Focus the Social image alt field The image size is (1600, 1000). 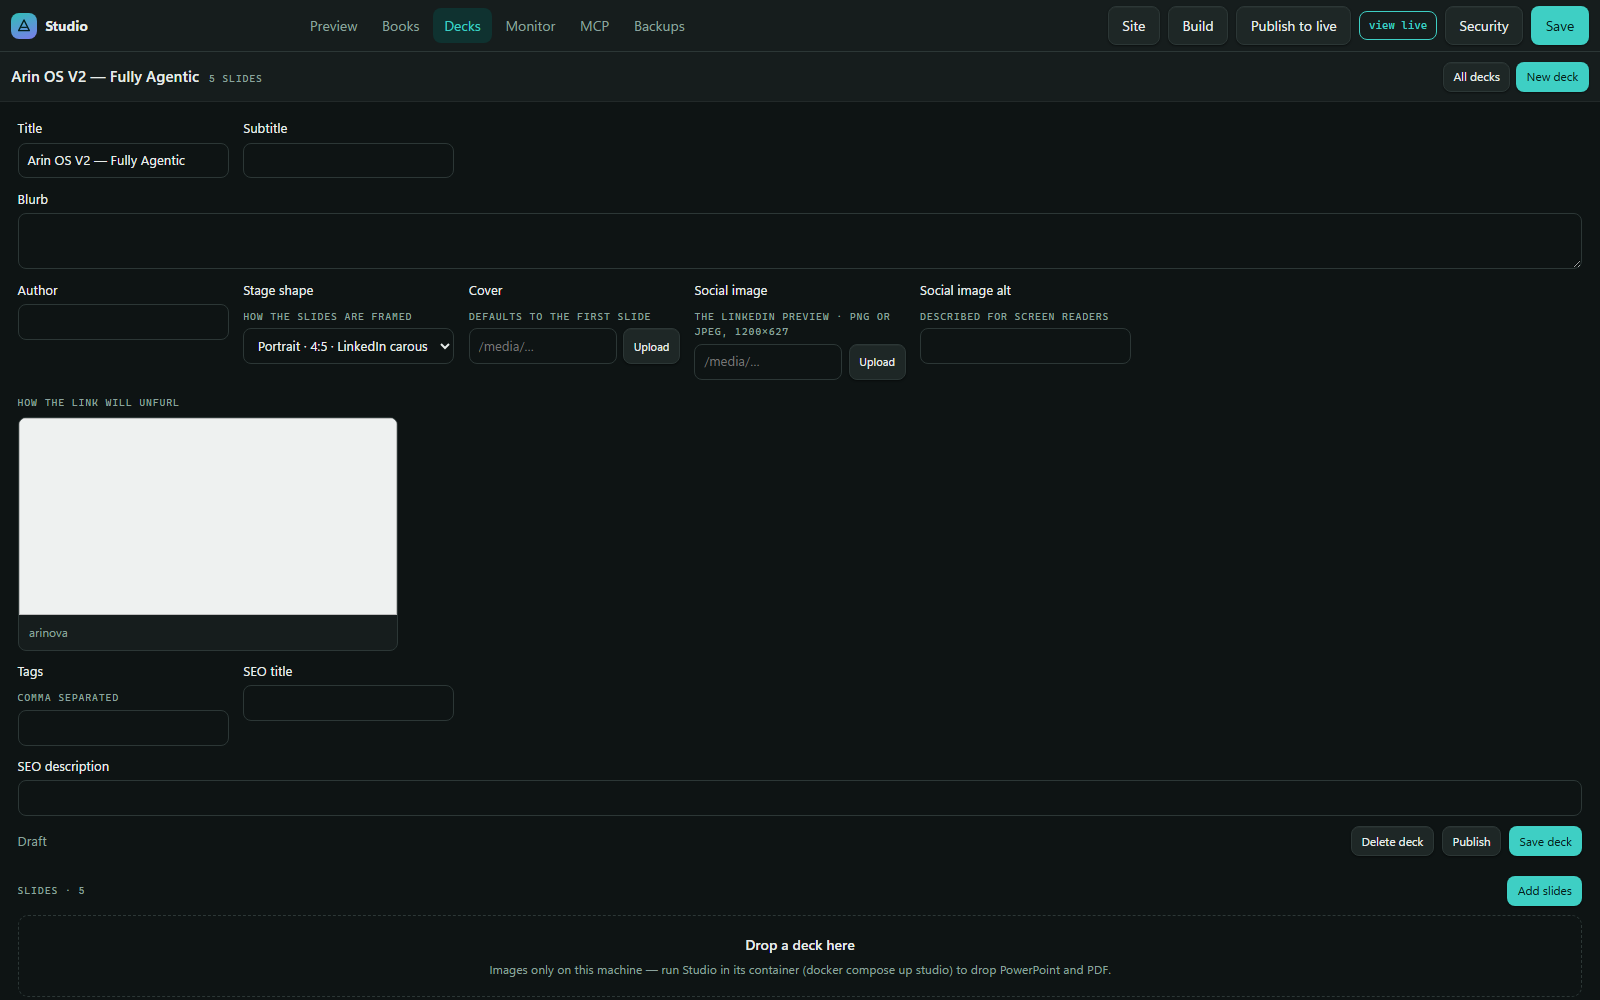(1025, 346)
